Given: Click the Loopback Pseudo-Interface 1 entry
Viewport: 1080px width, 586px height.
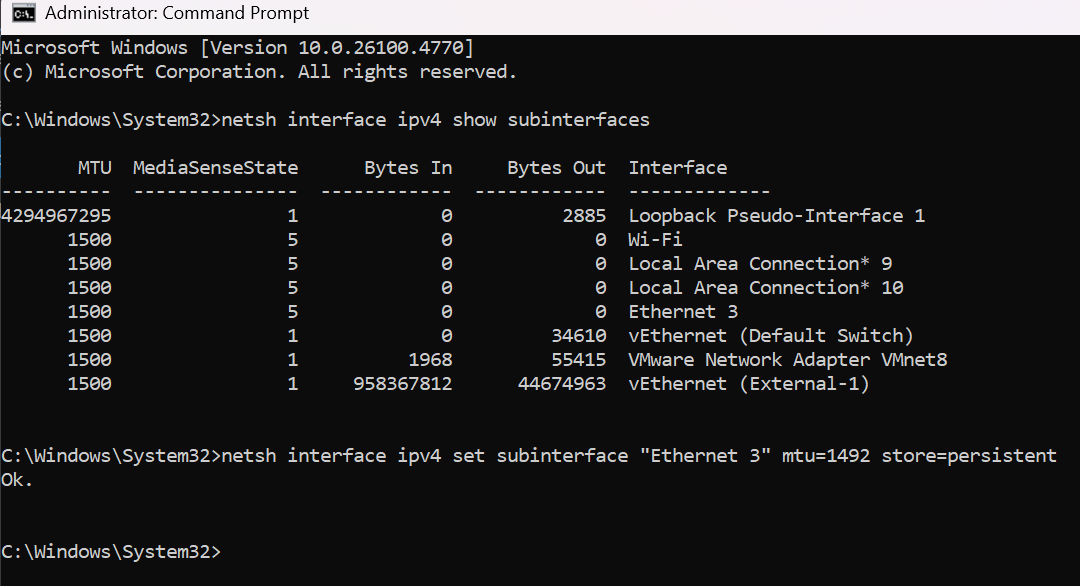Looking at the screenshot, I should click(776, 216).
